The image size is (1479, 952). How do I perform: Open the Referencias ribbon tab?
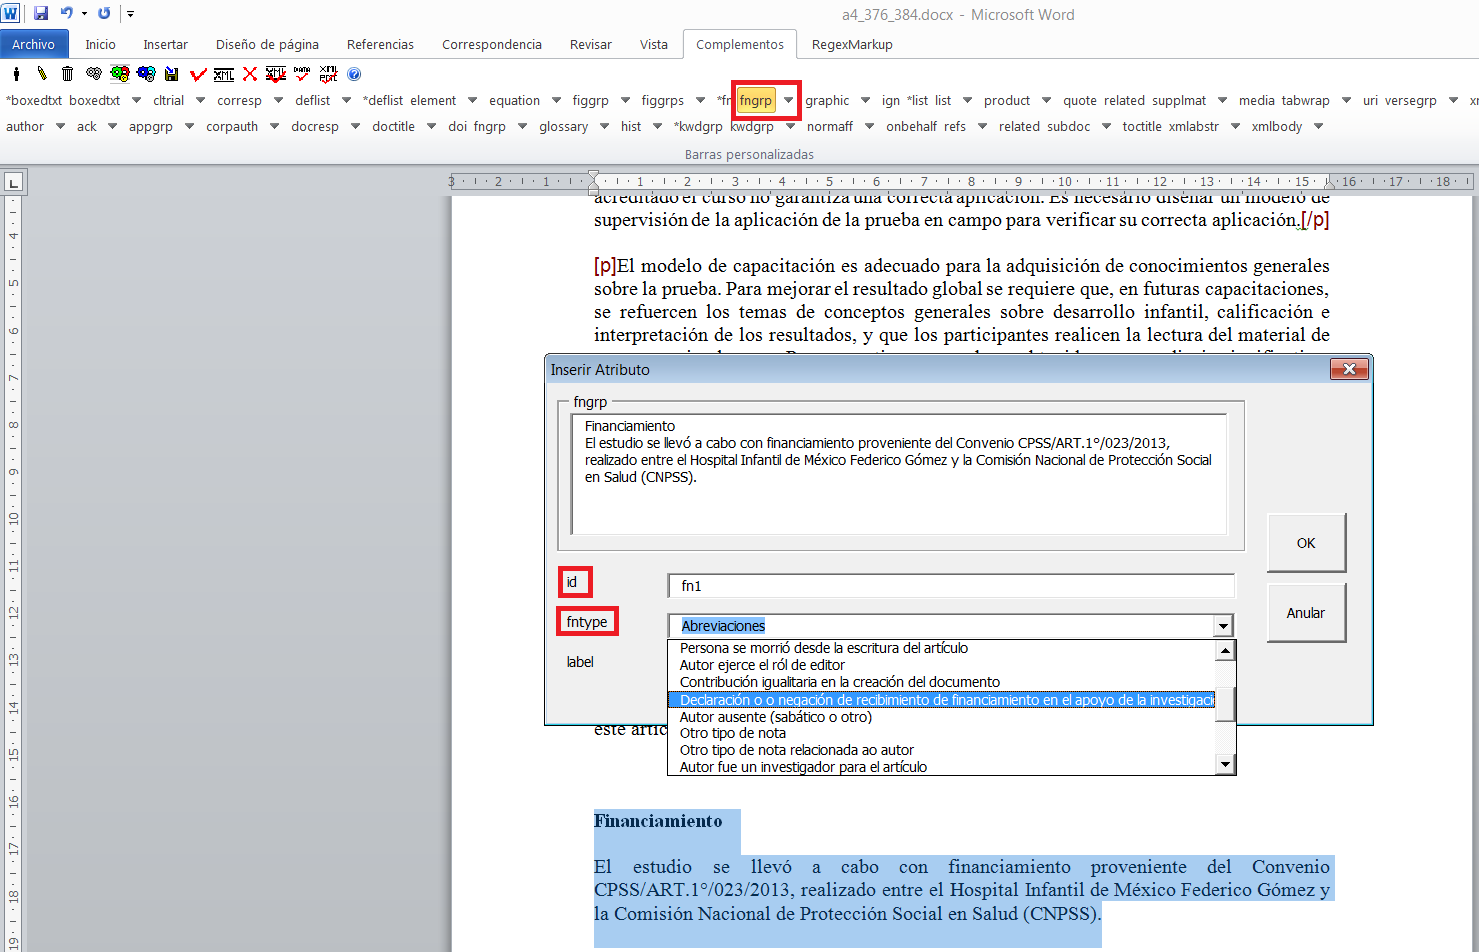(380, 44)
